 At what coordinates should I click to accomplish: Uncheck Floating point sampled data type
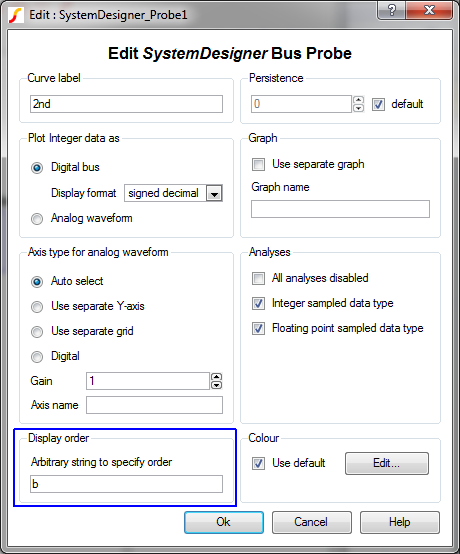click(258, 329)
